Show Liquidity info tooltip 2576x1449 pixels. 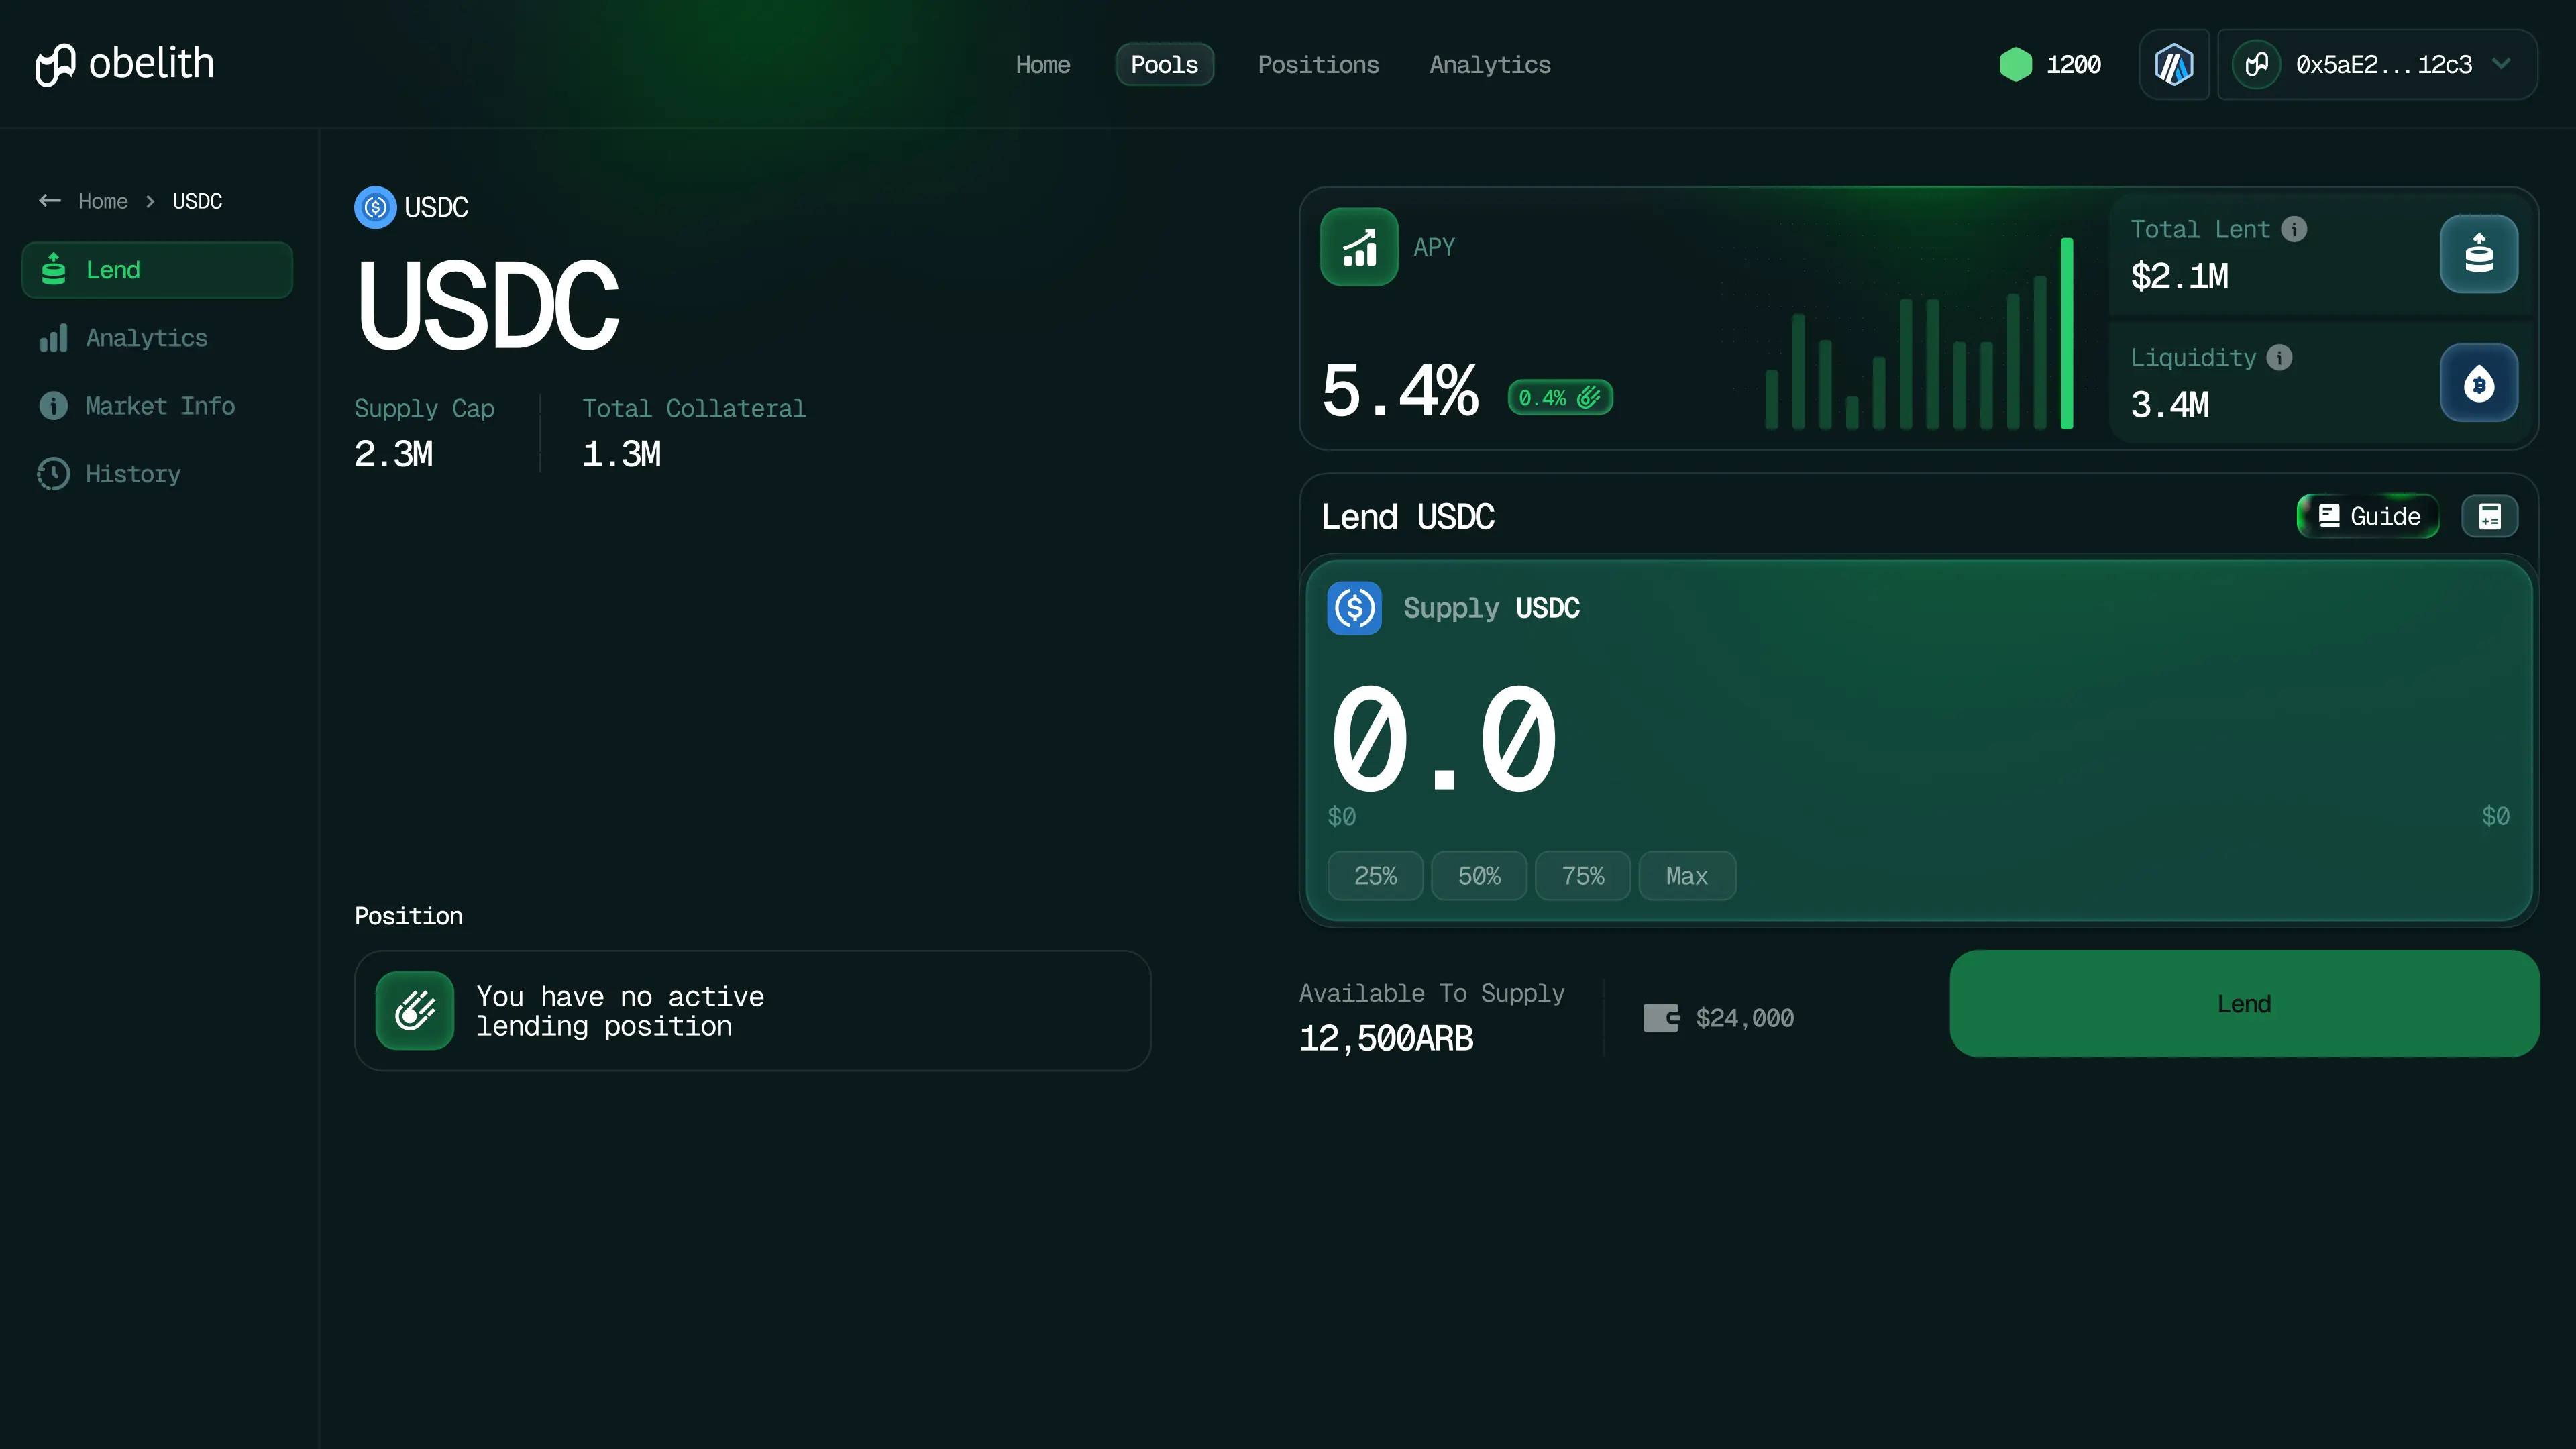pos(2279,357)
